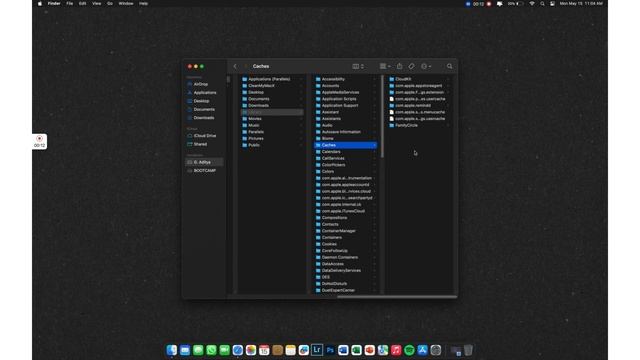Launch Lightroom from the Dock
Screen dimensions: 640x360
(317, 350)
